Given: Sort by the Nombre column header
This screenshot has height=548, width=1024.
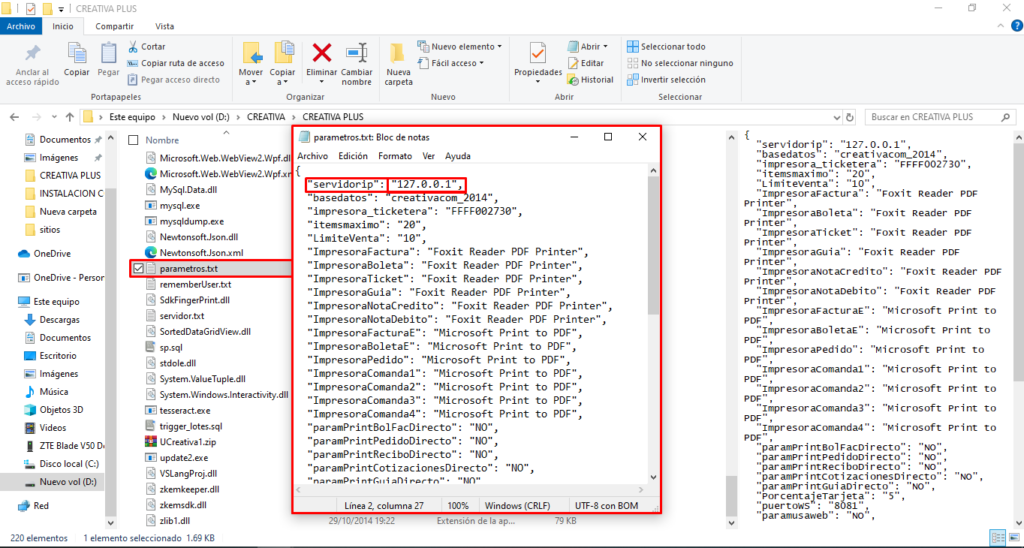Looking at the screenshot, I should [162, 140].
